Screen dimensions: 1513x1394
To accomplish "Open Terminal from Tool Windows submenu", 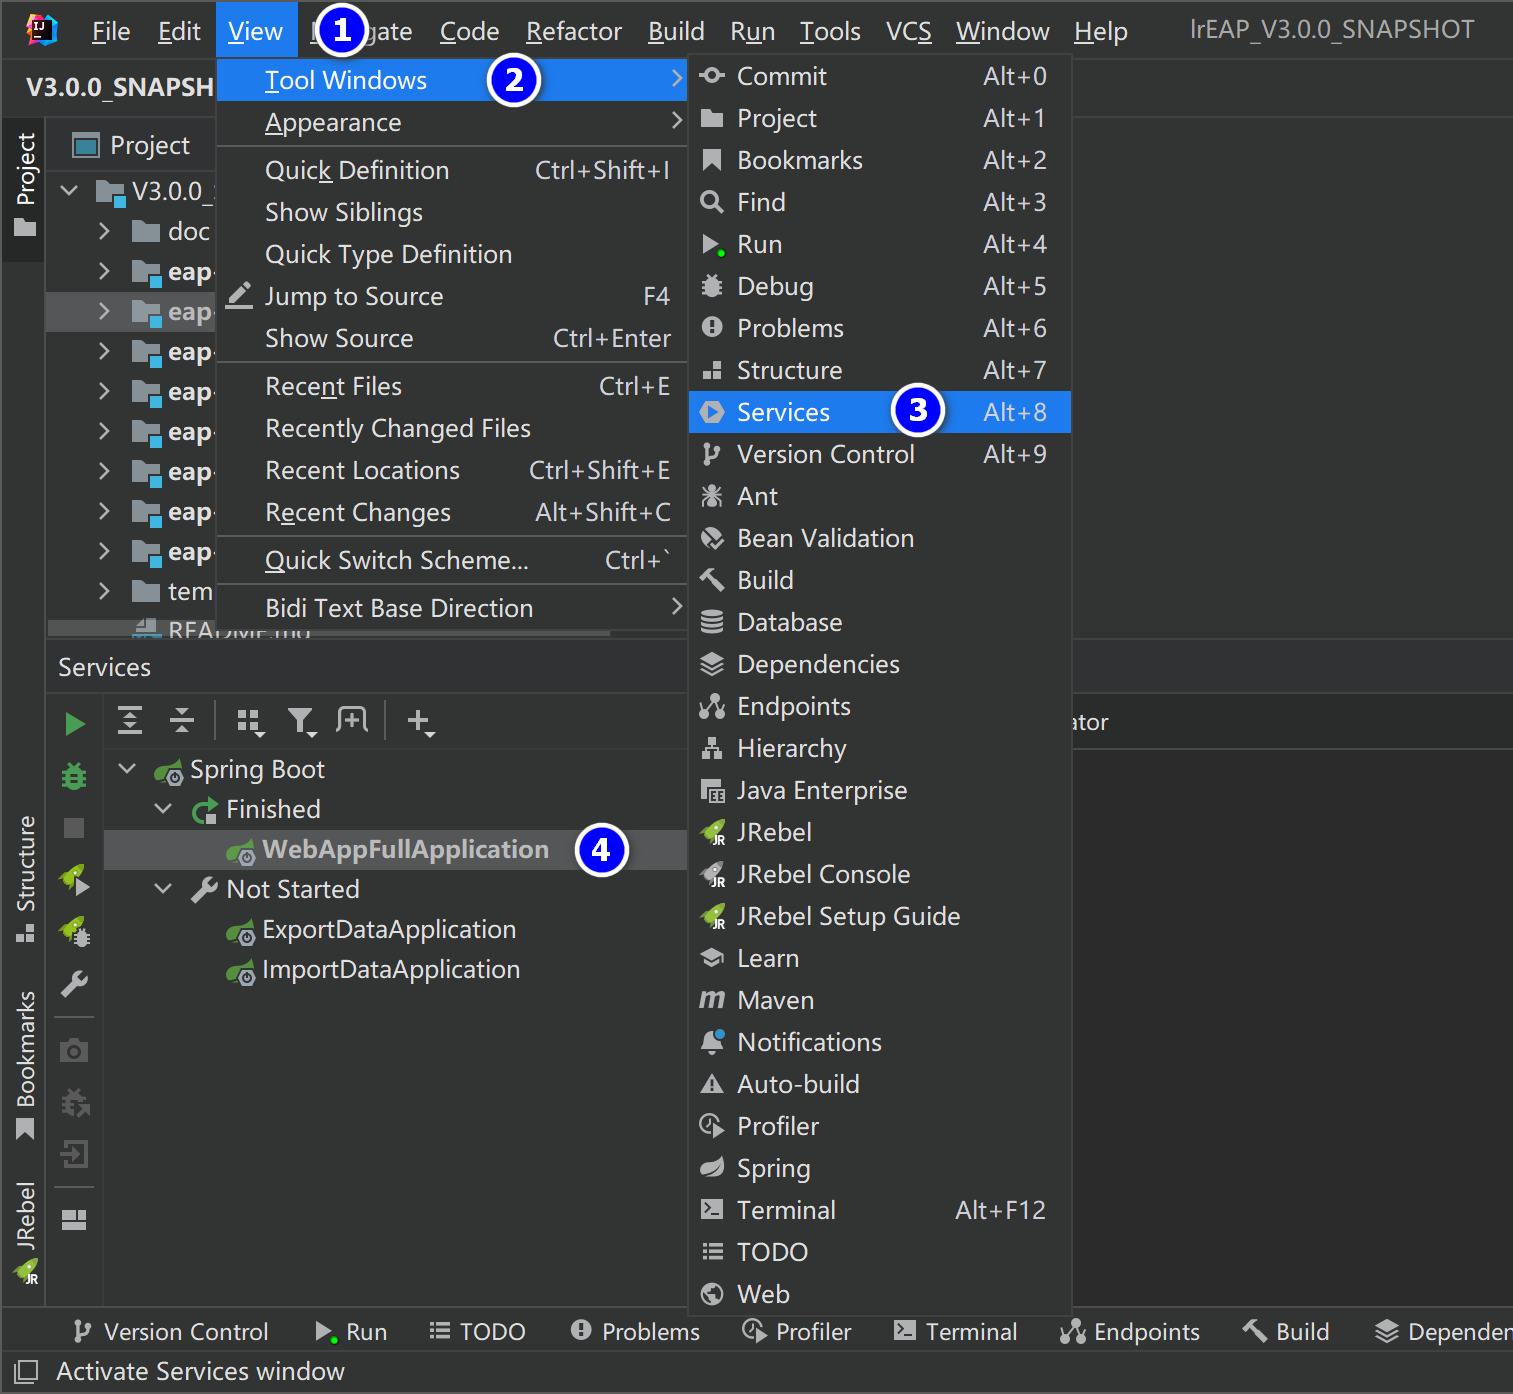I will click(x=880, y=1210).
